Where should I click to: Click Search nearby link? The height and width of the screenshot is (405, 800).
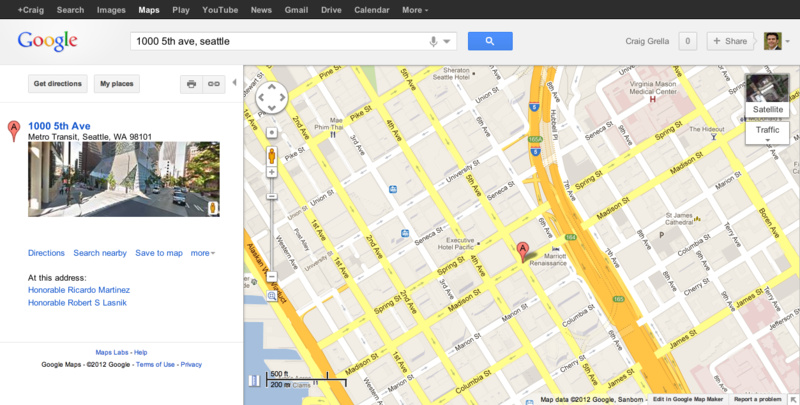point(100,253)
